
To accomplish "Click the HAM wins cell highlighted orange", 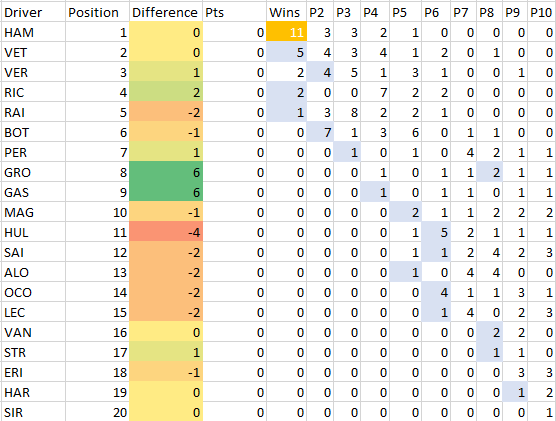I will pos(287,32).
